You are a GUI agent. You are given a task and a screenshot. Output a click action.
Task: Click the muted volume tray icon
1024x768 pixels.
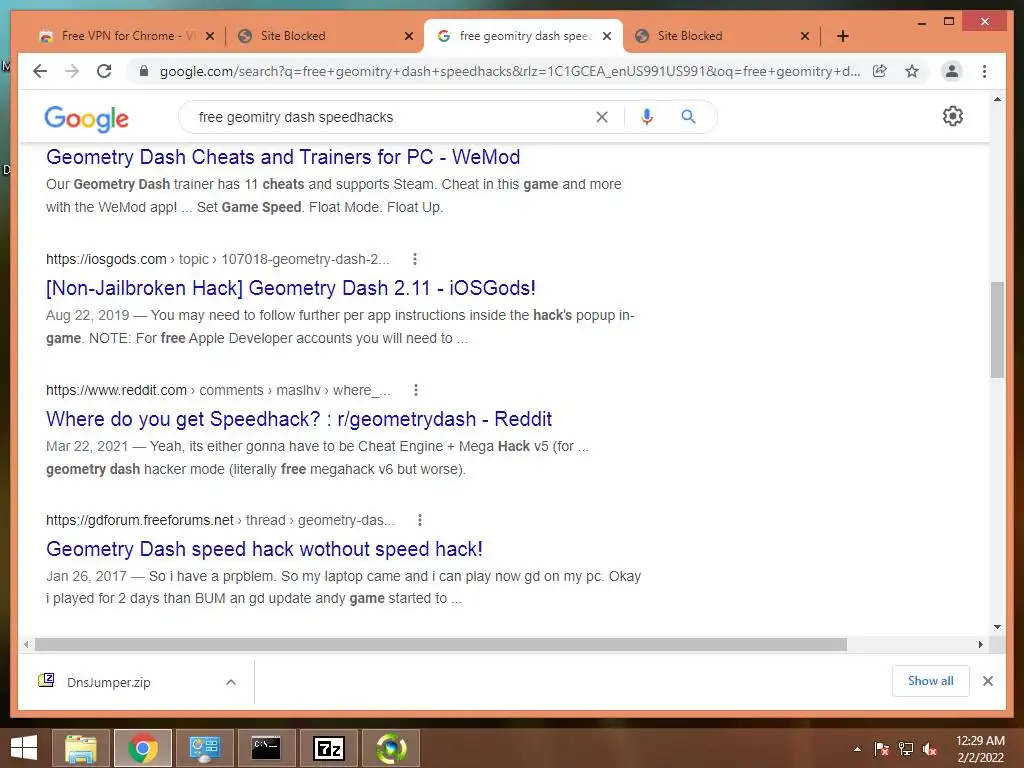(x=930, y=749)
